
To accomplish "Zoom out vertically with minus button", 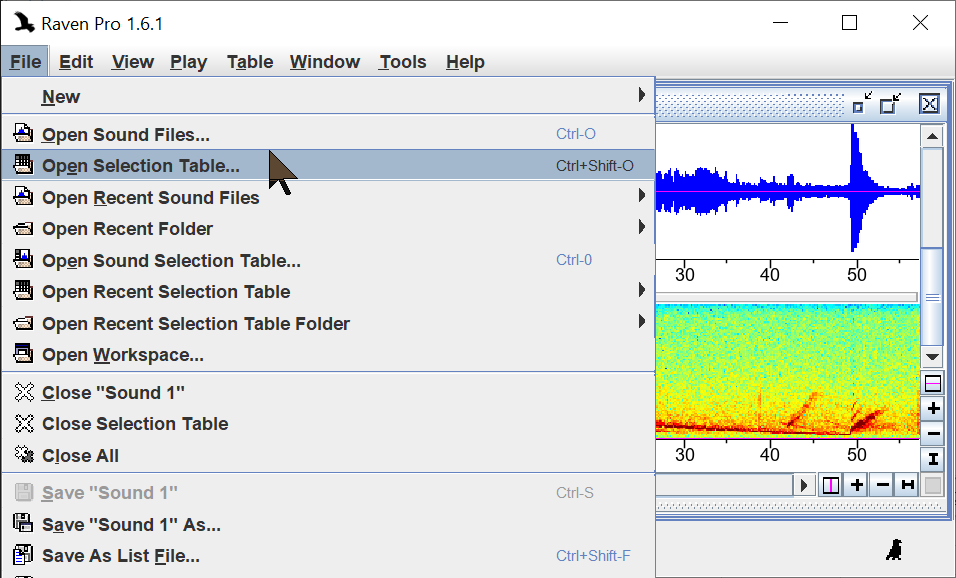I will 933,434.
